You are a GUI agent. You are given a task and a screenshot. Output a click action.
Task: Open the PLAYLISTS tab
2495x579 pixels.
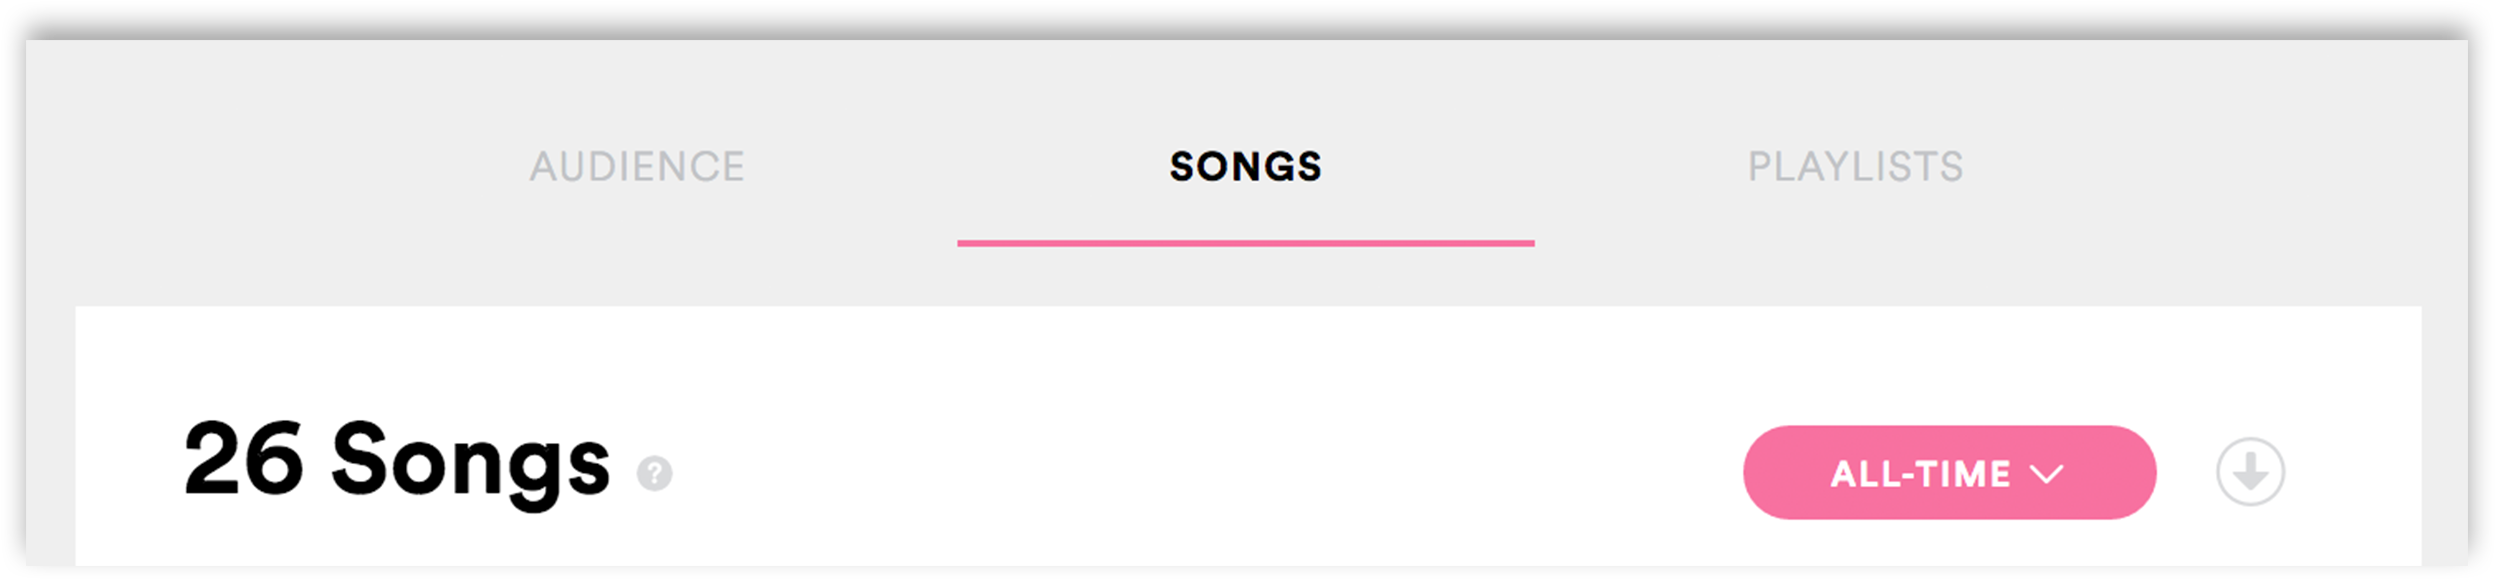click(x=1855, y=167)
